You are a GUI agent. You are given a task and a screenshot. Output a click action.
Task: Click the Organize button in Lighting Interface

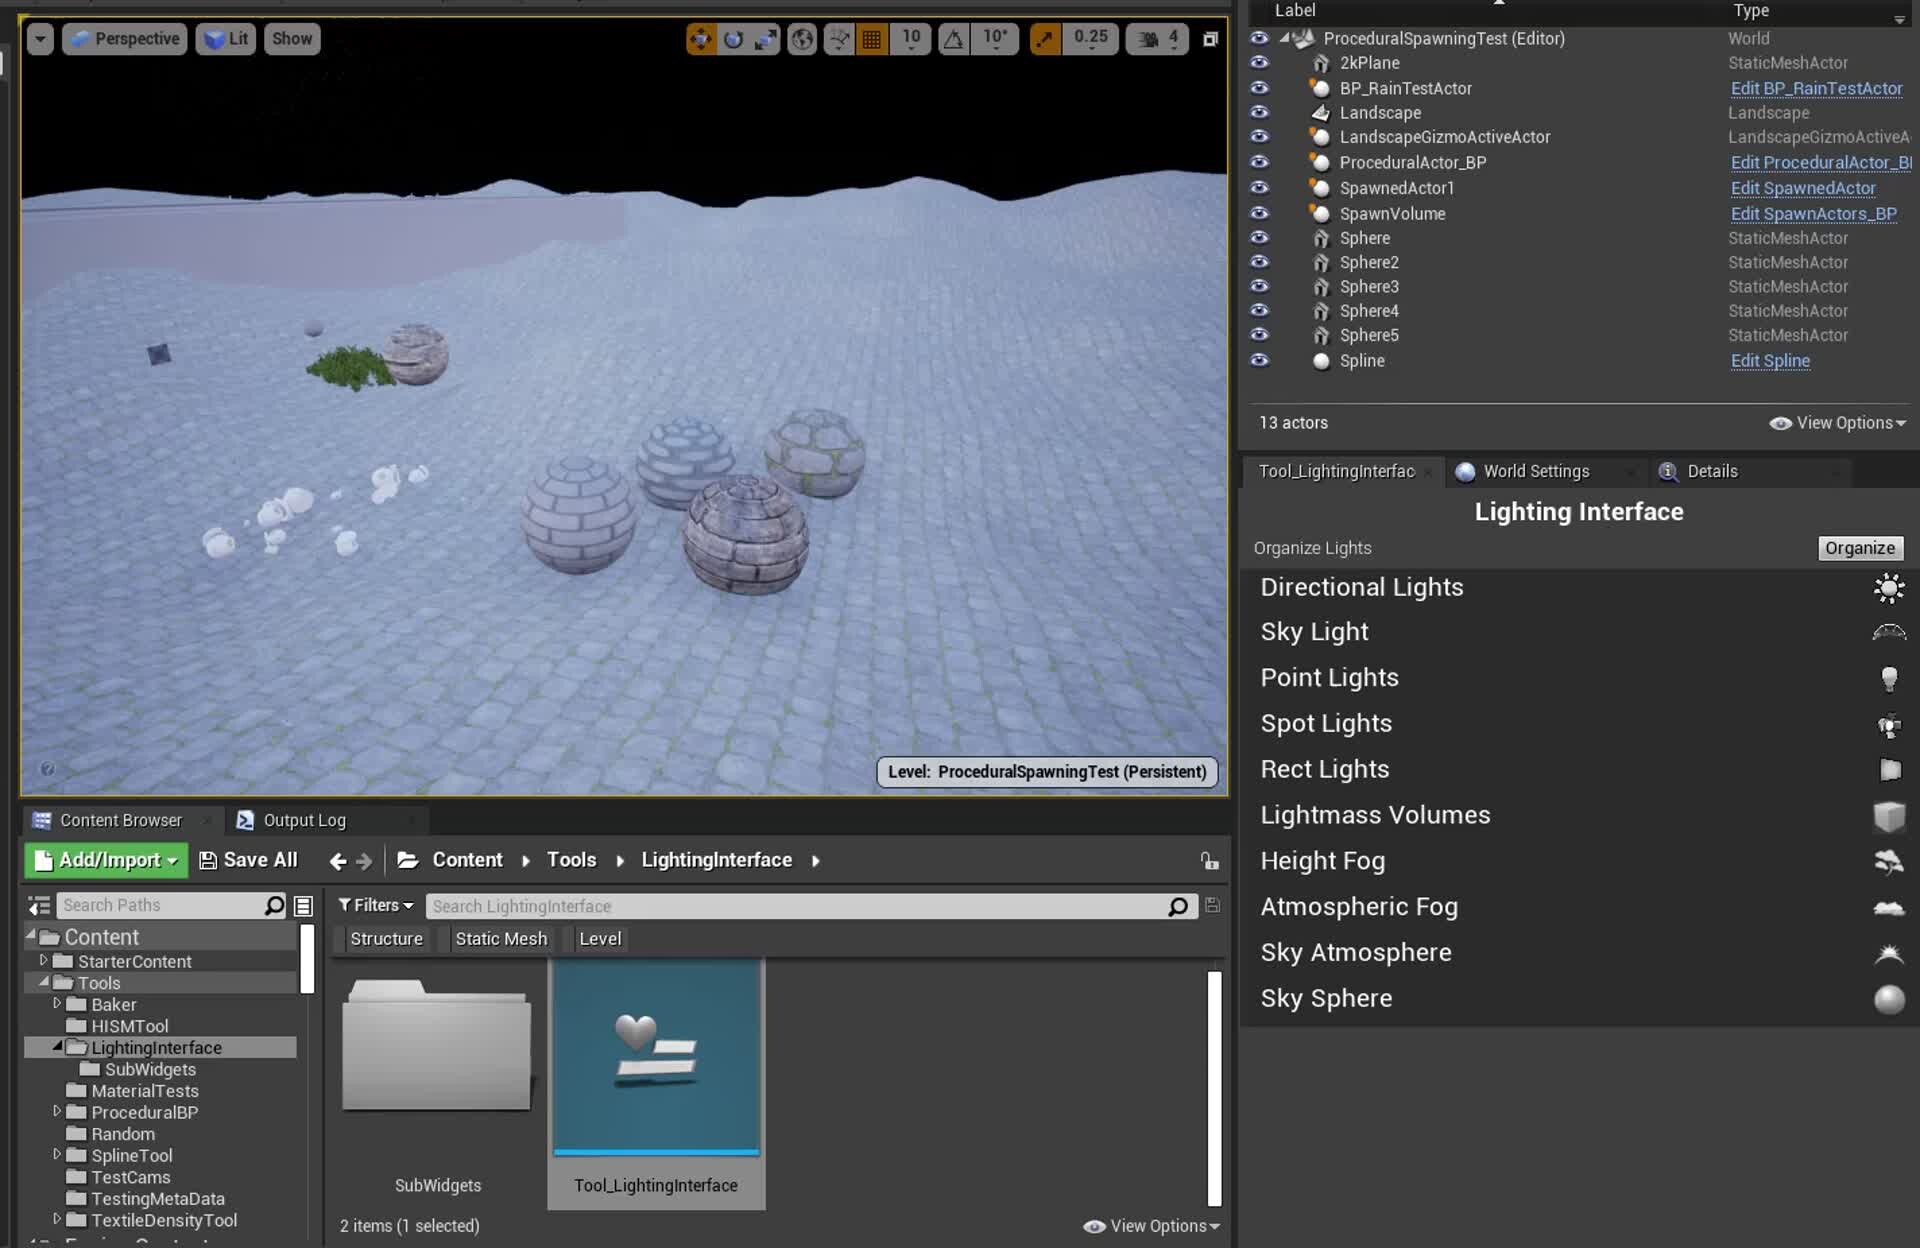(1859, 548)
